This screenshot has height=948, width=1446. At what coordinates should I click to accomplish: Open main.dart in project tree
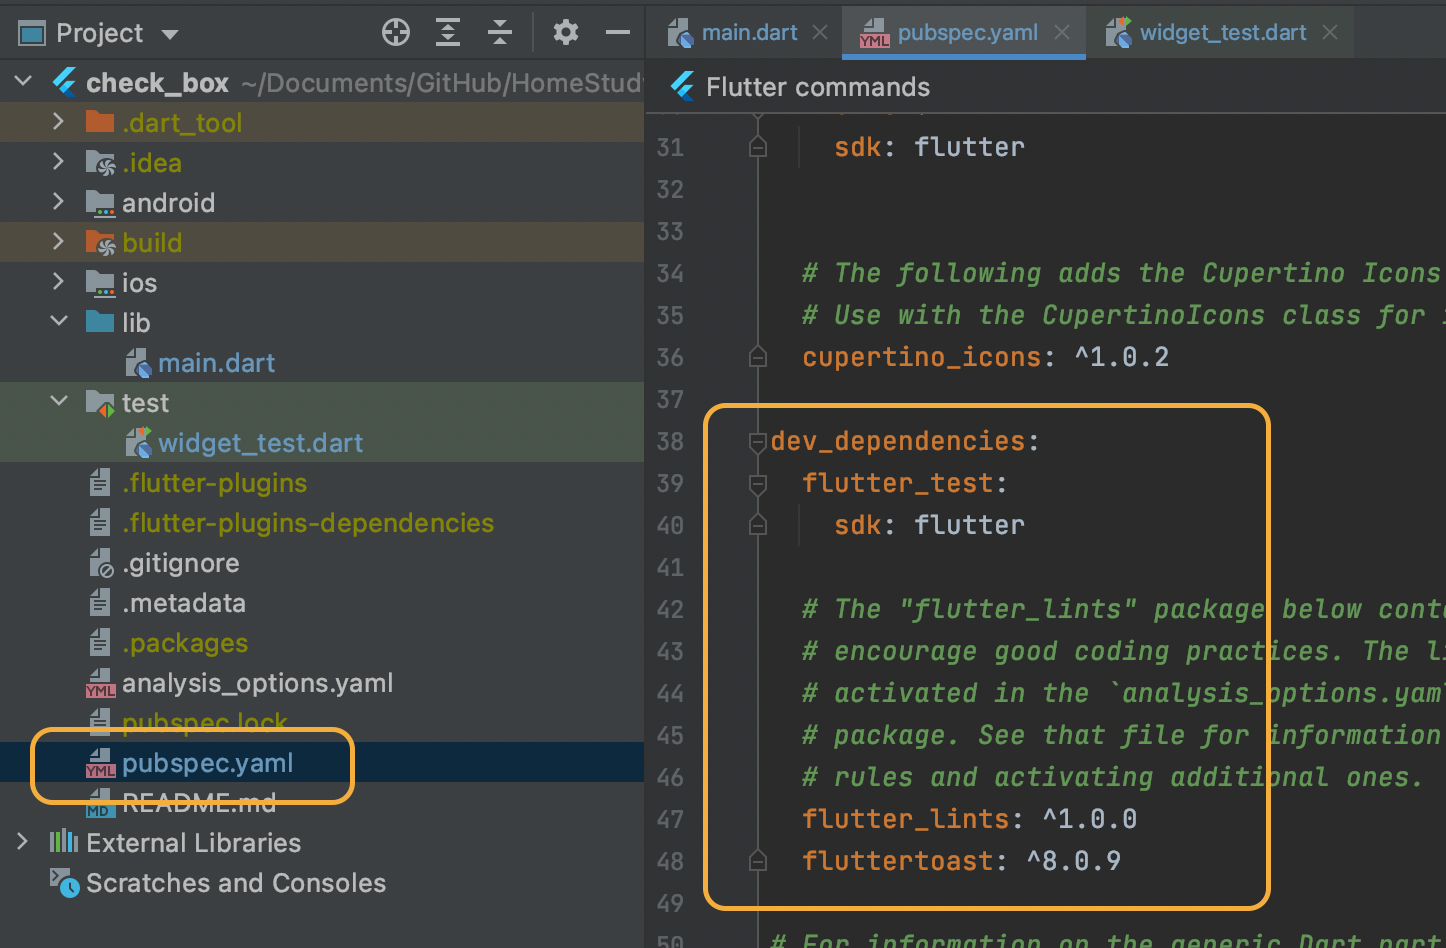(216, 363)
